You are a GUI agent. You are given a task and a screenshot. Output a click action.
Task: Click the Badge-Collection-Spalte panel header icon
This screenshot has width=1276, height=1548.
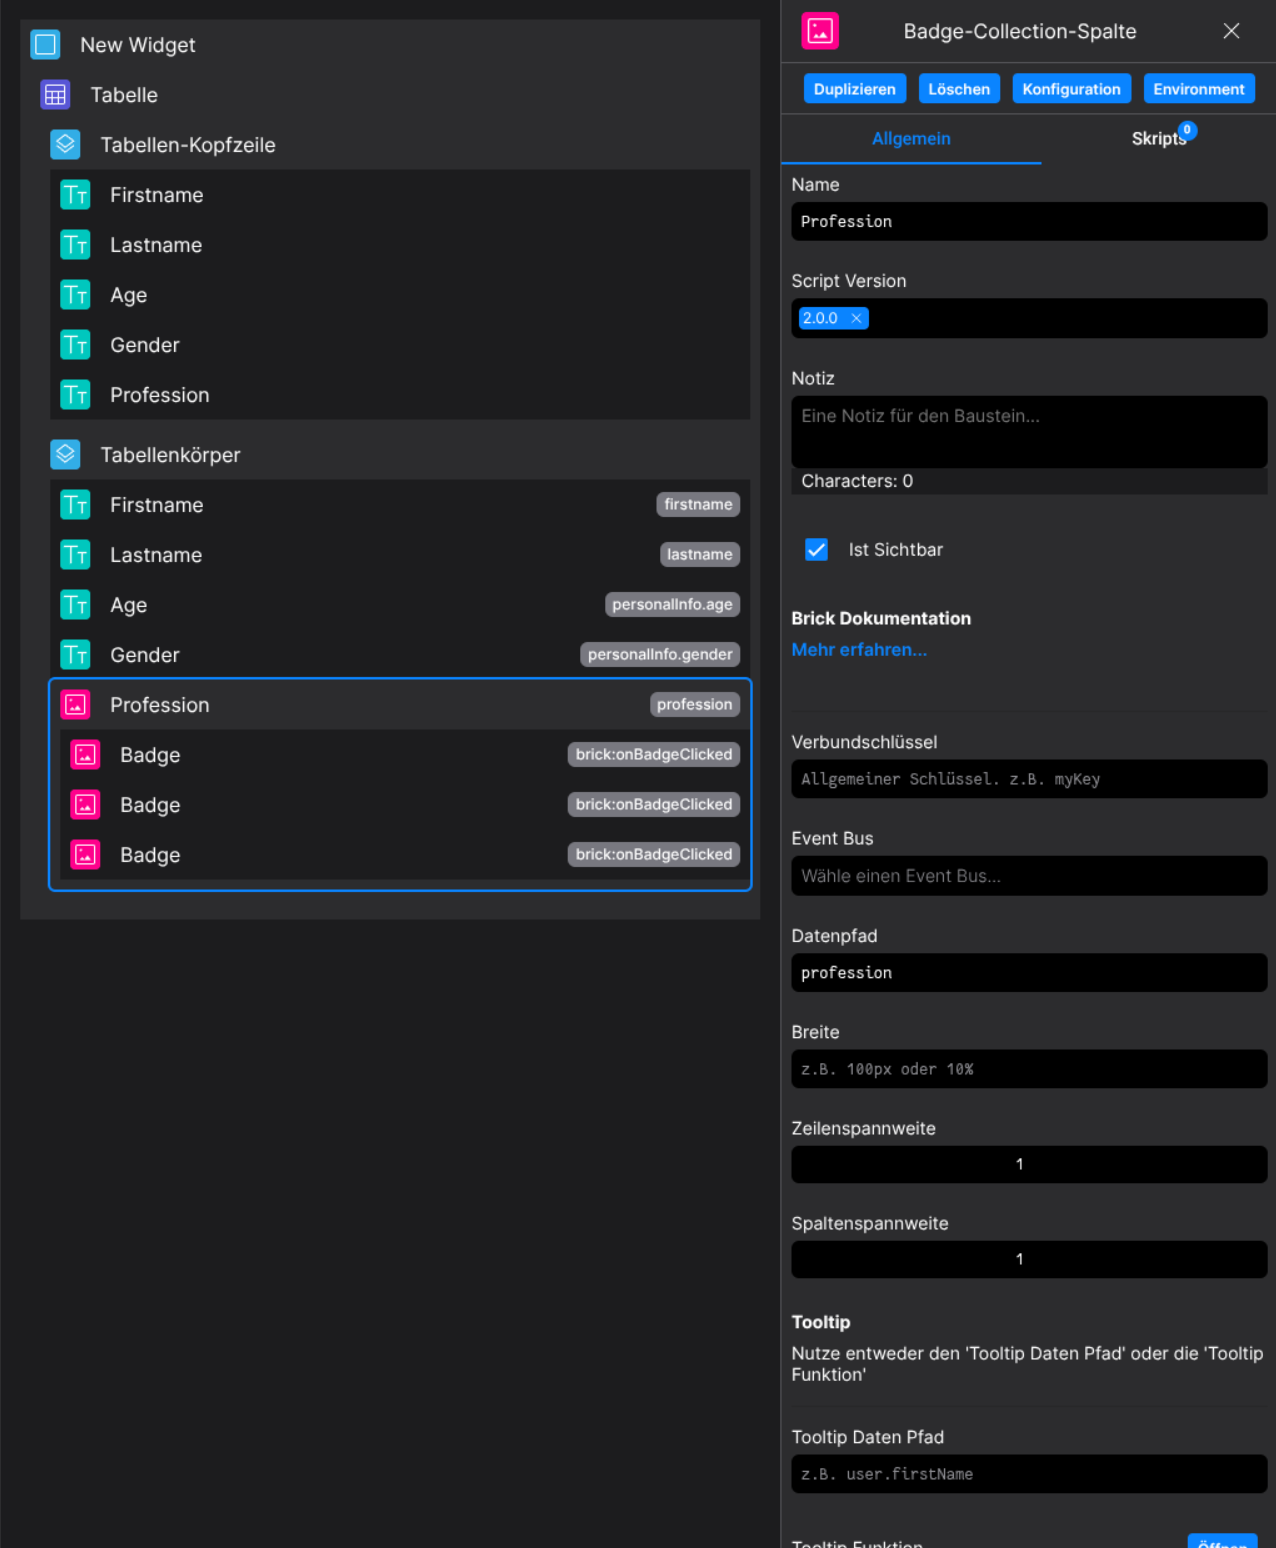[819, 31]
